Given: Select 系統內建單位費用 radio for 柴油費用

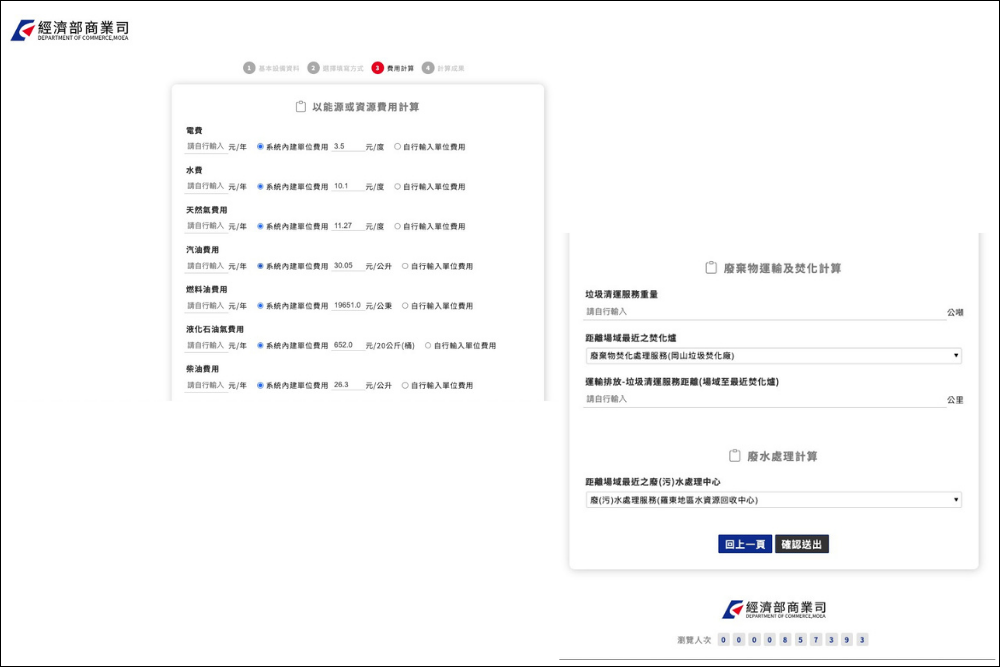Looking at the screenshot, I should coord(260,385).
